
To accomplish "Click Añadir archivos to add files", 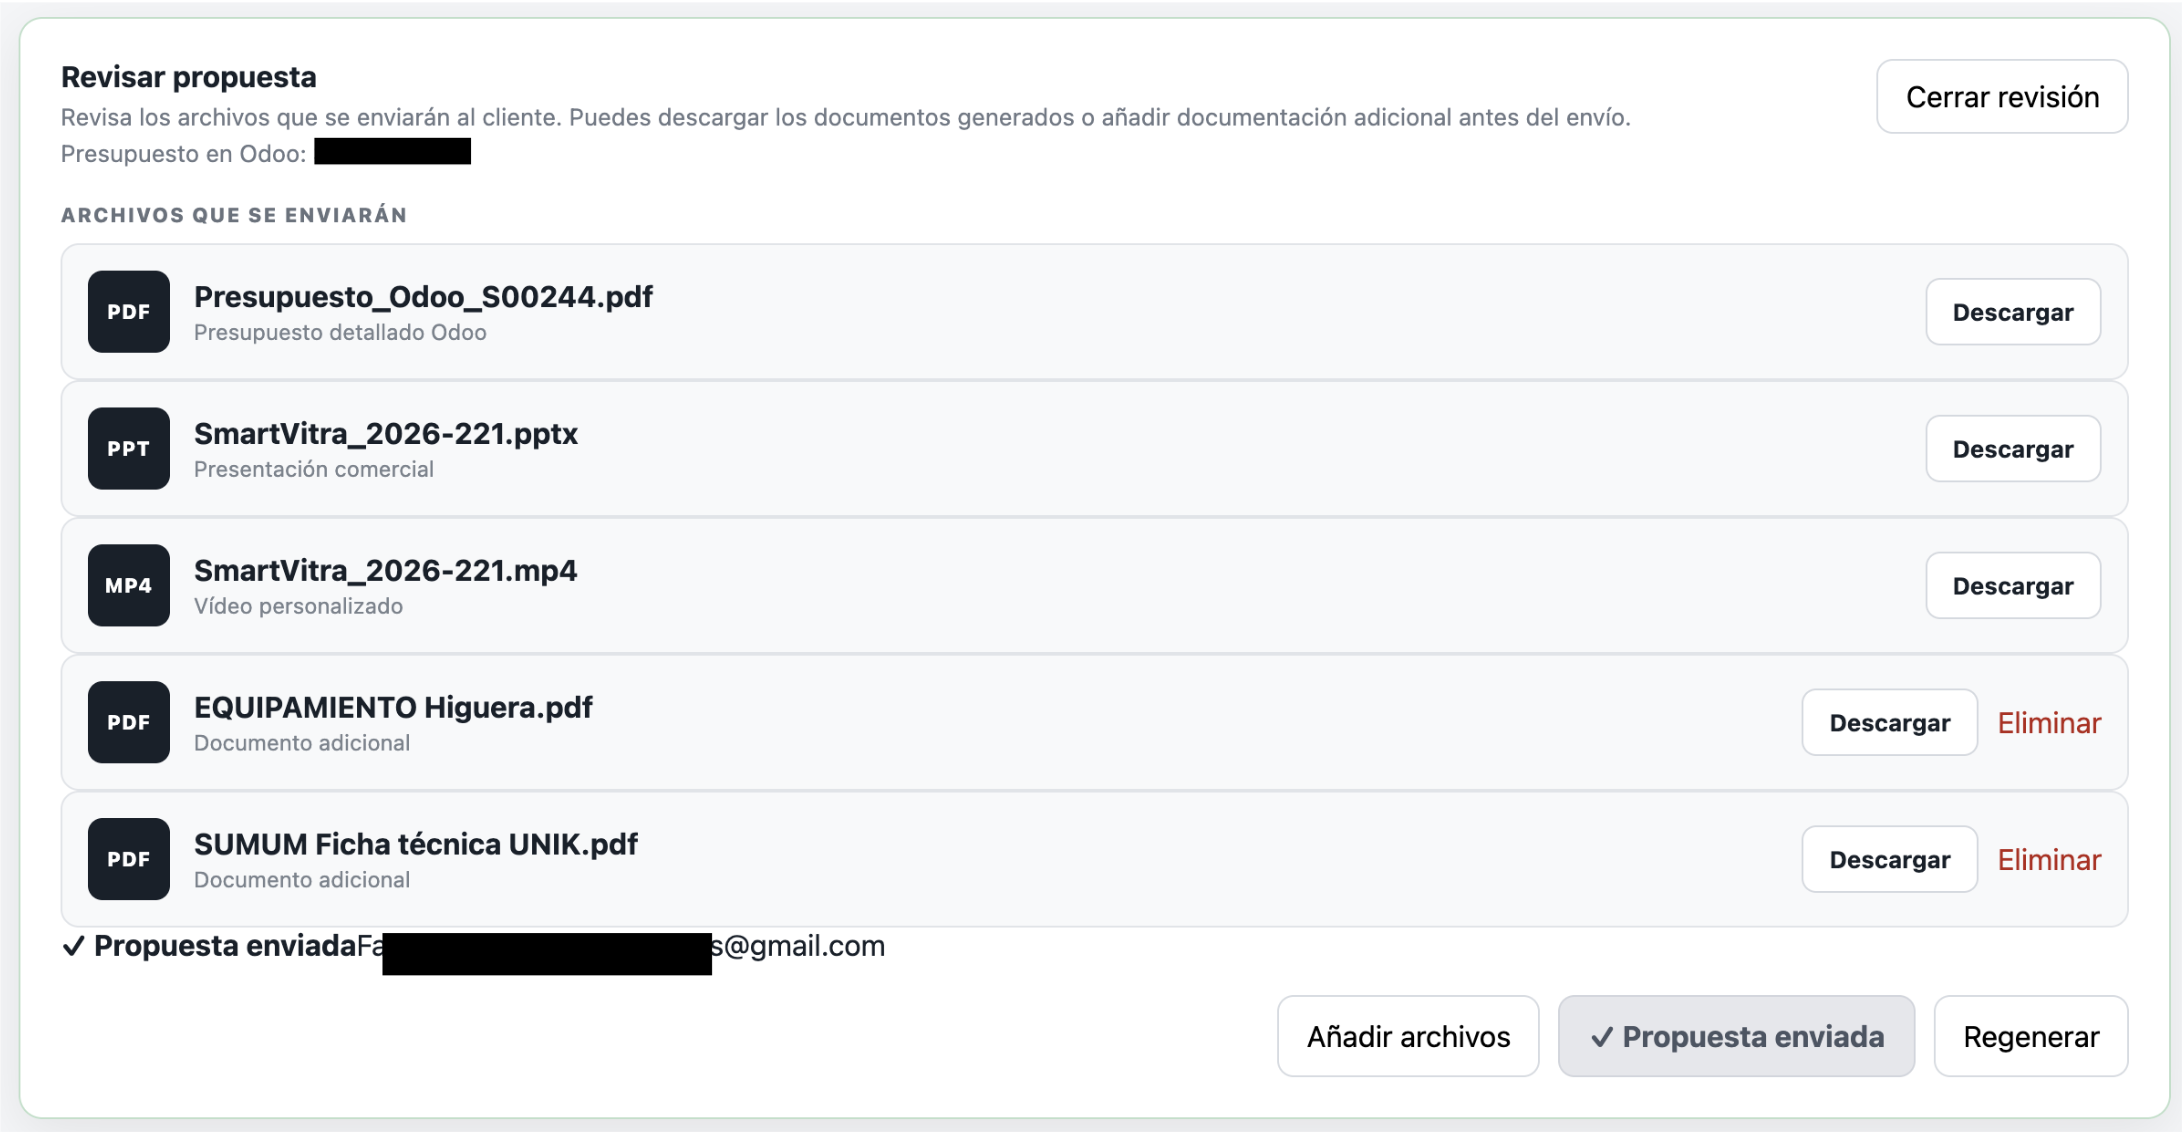I will (1408, 1036).
